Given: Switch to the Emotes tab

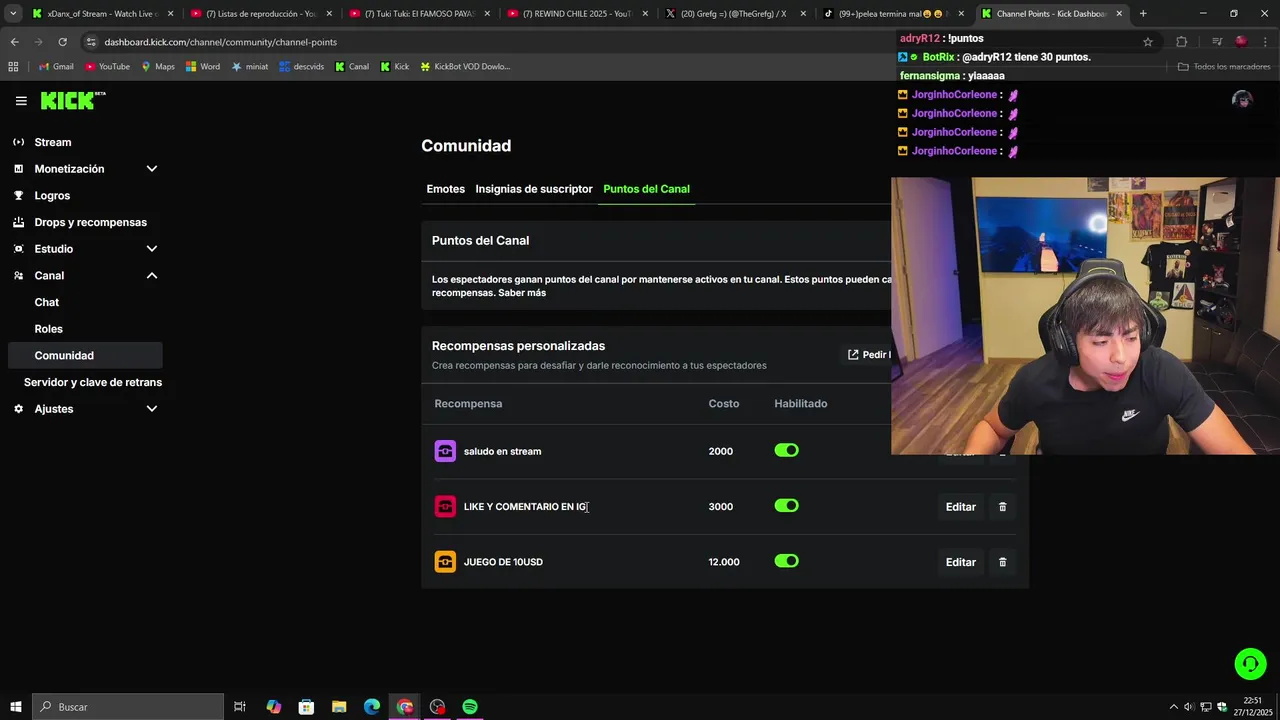Looking at the screenshot, I should point(446,189).
